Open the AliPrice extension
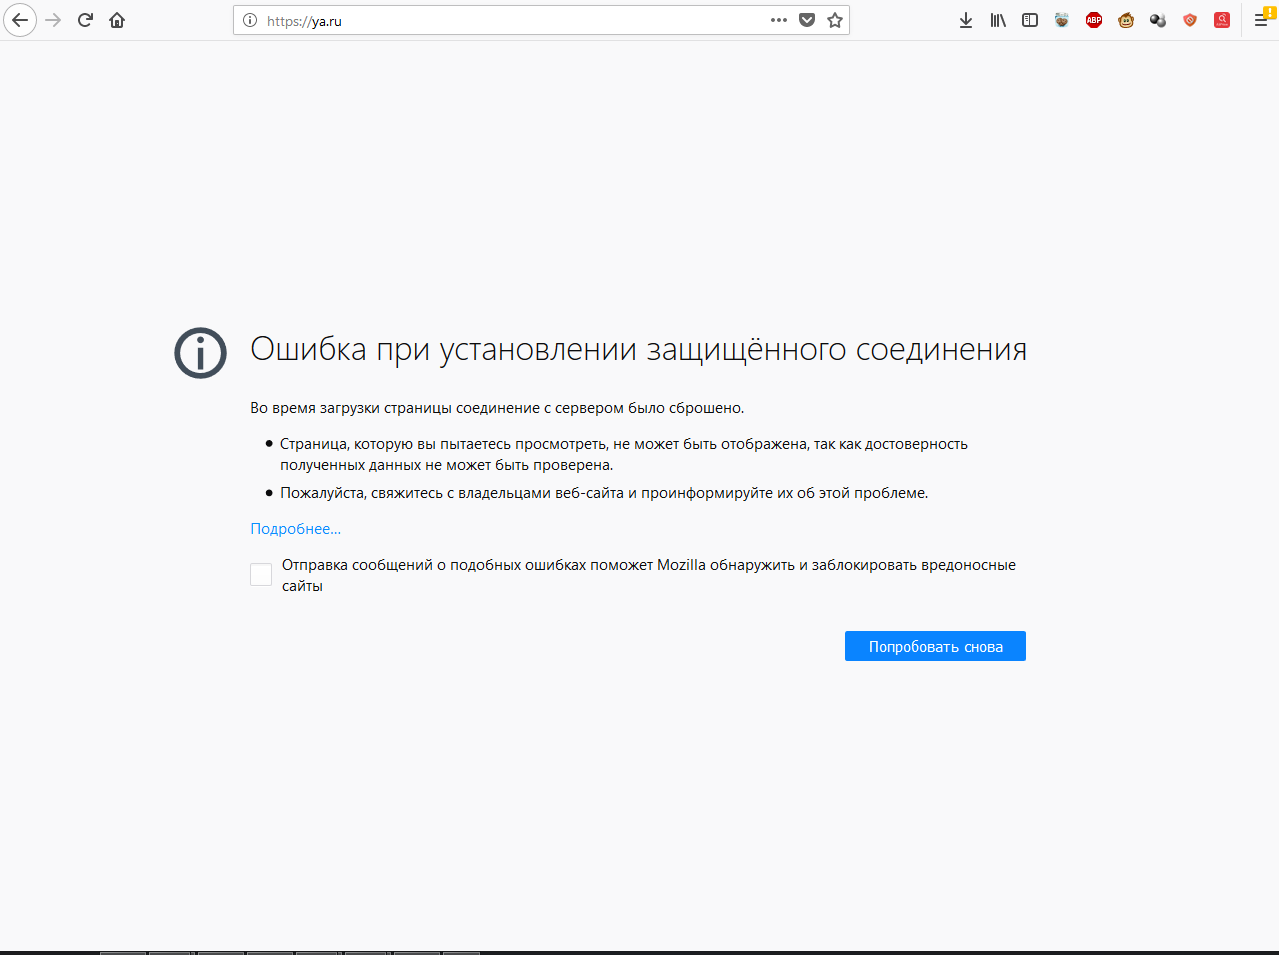Screen dimensions: 1279x955 1221,19
